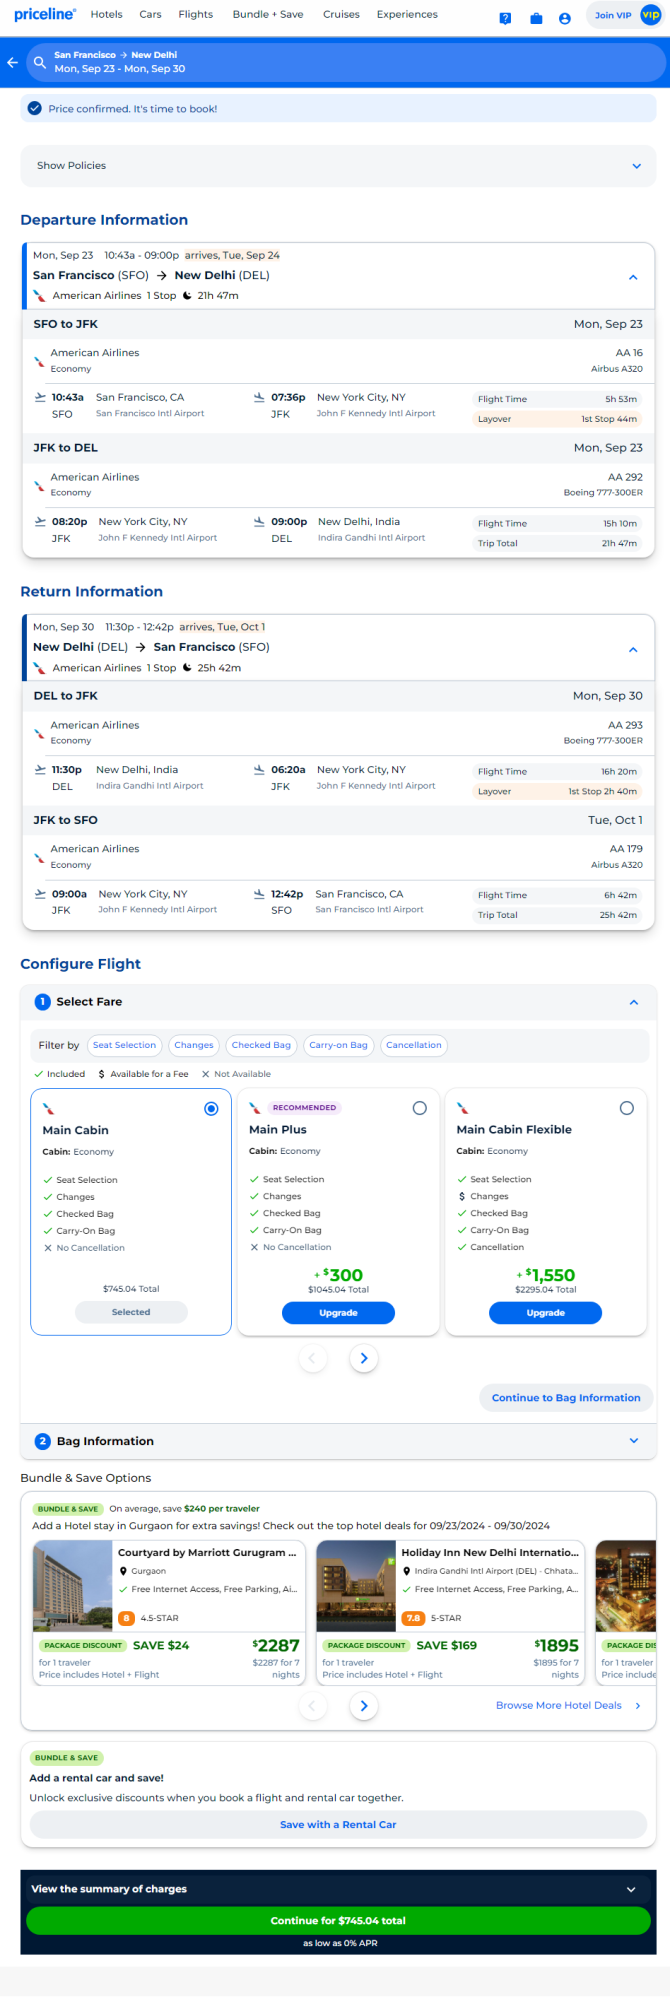The image size is (670, 1997).
Task: Select the Main Cabin Flexible radio button
Action: coord(627,1108)
